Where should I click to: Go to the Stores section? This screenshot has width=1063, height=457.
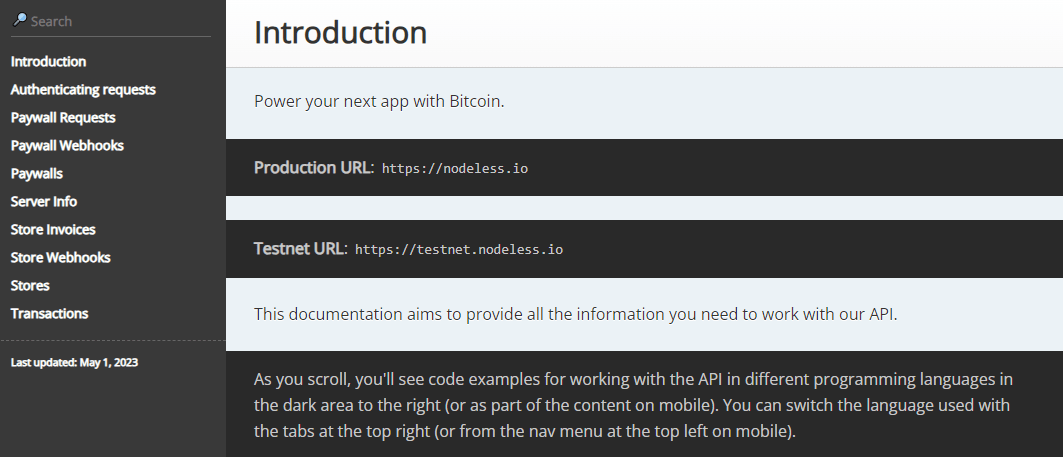tap(30, 285)
